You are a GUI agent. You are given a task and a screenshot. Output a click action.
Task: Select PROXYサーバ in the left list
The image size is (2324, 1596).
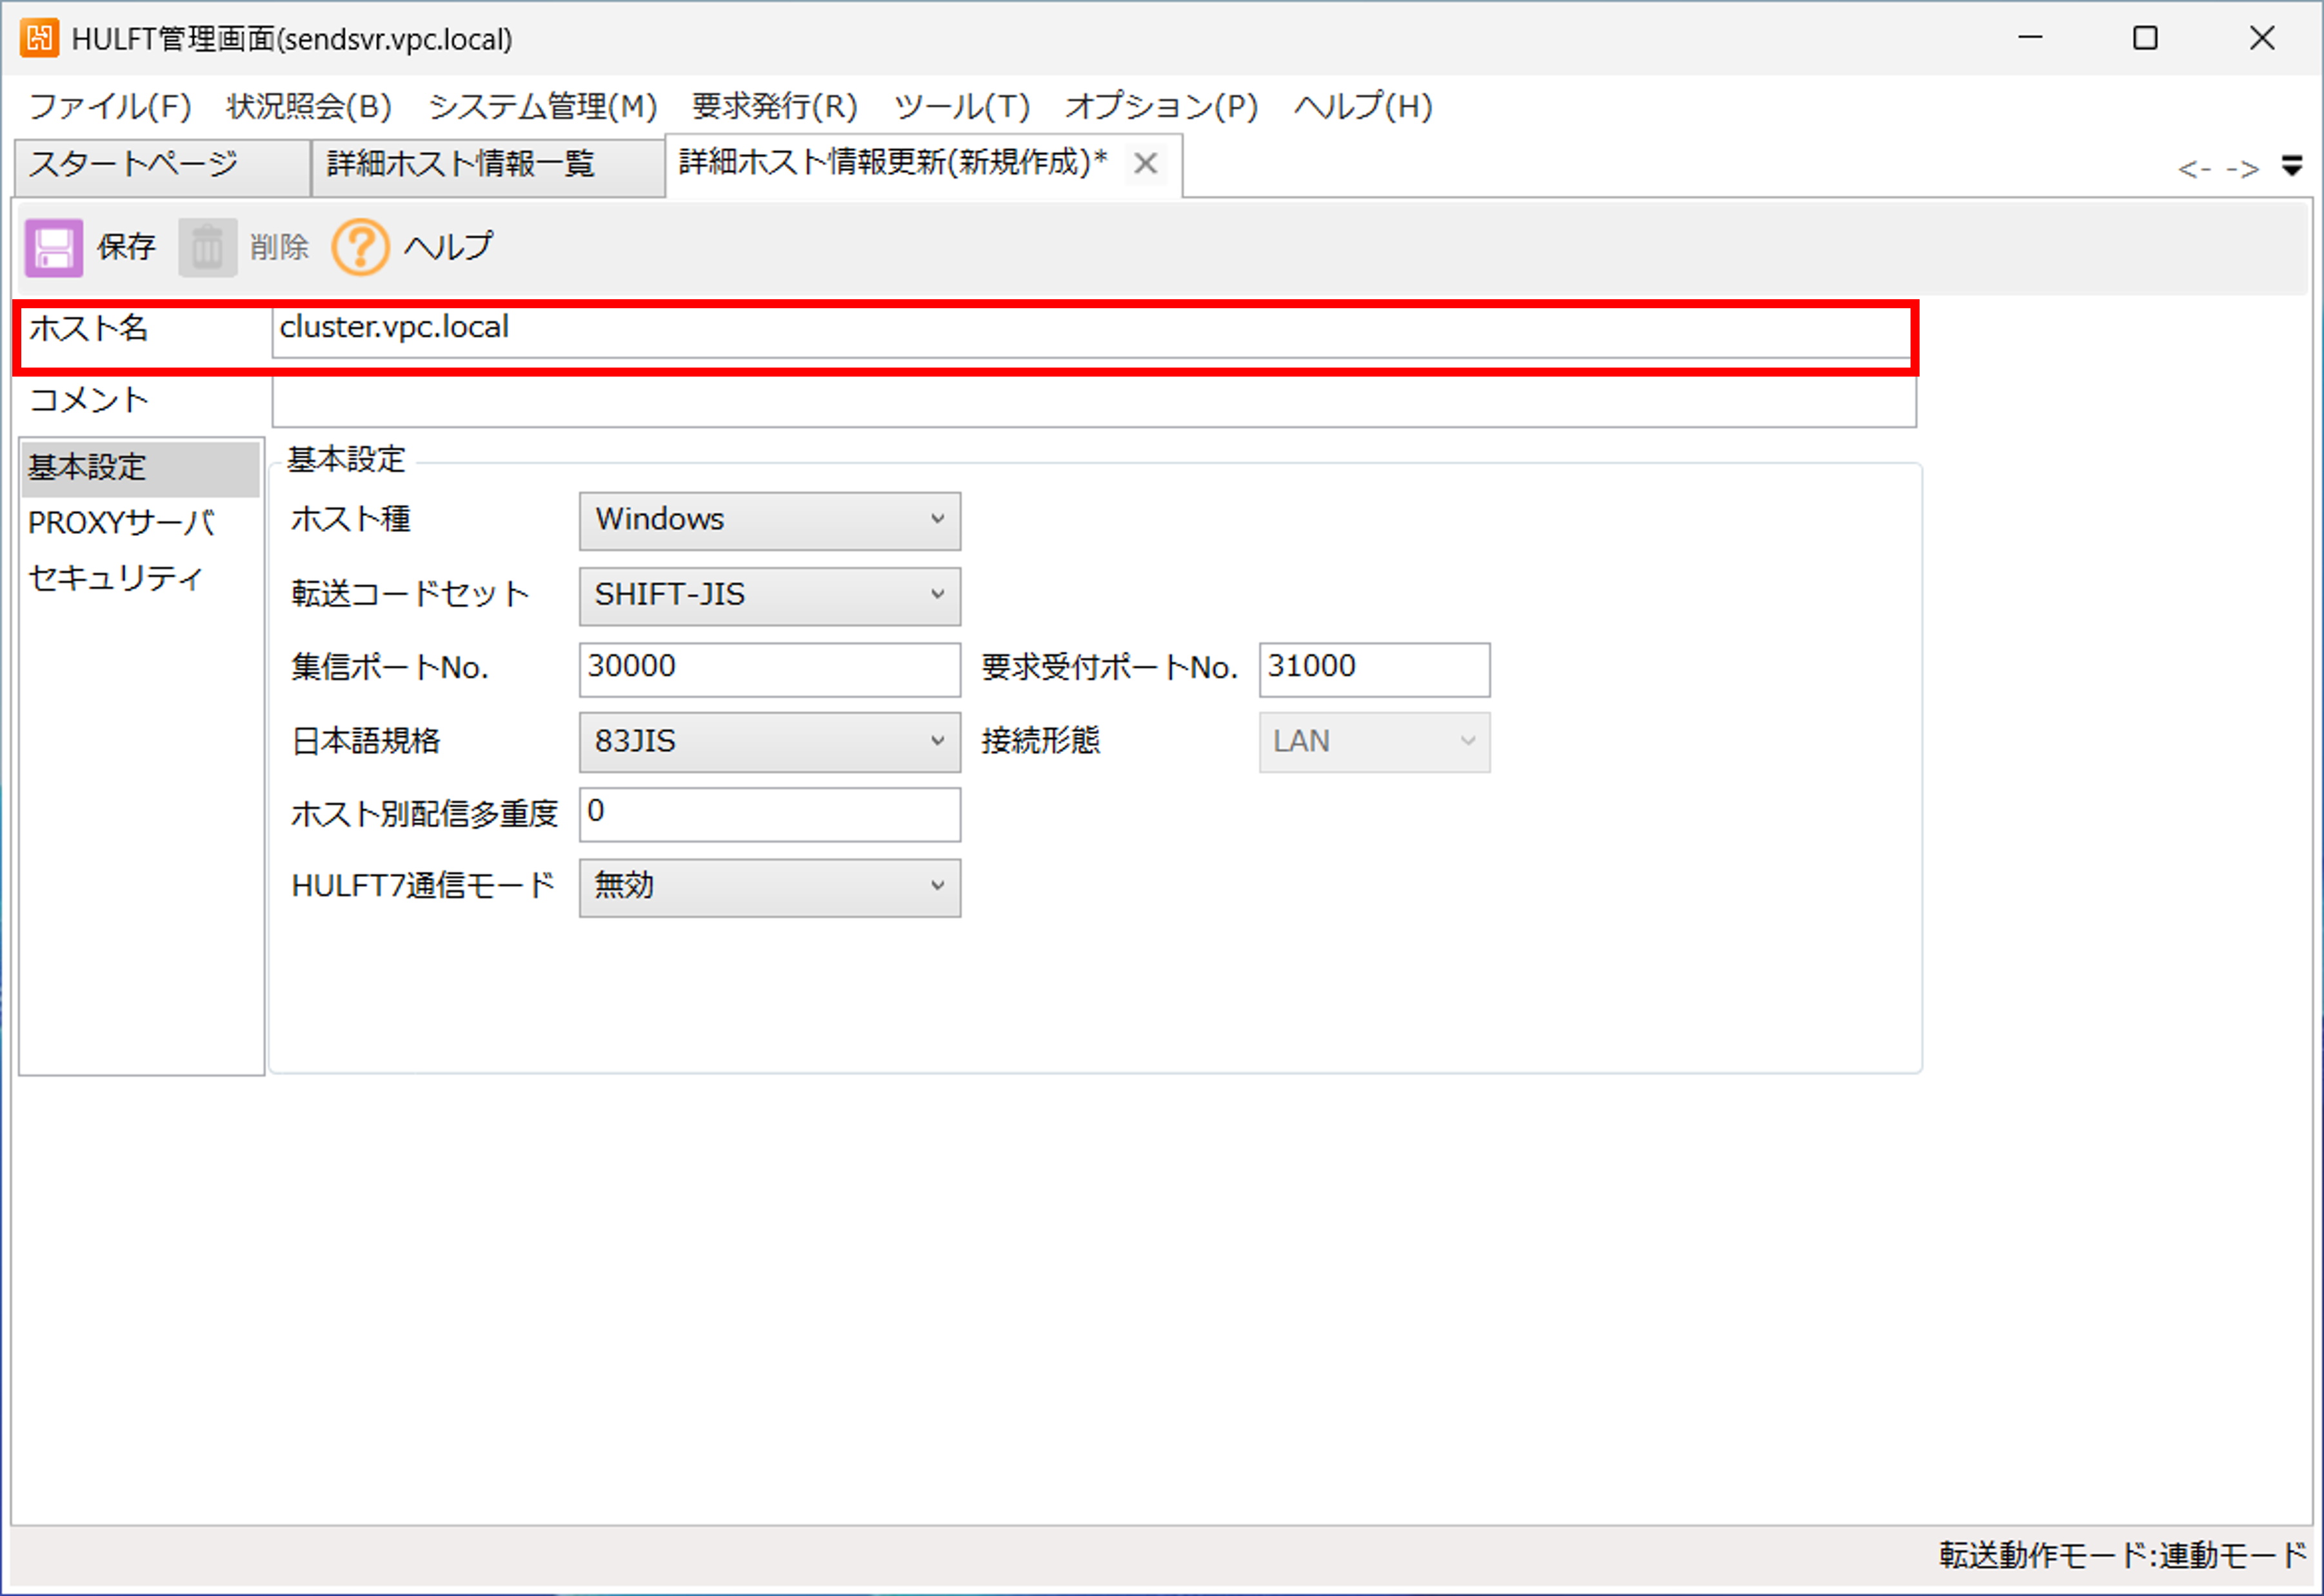(121, 522)
